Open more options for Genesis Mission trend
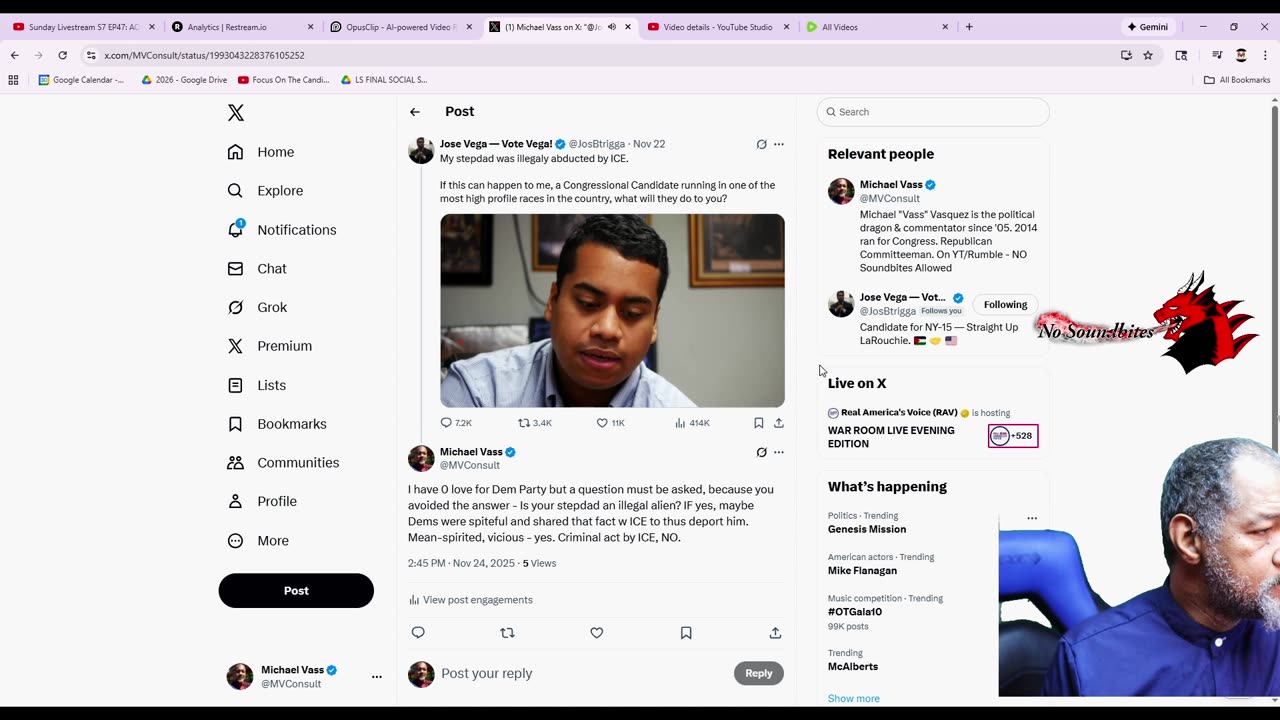The width and height of the screenshot is (1280, 720). (1032, 519)
